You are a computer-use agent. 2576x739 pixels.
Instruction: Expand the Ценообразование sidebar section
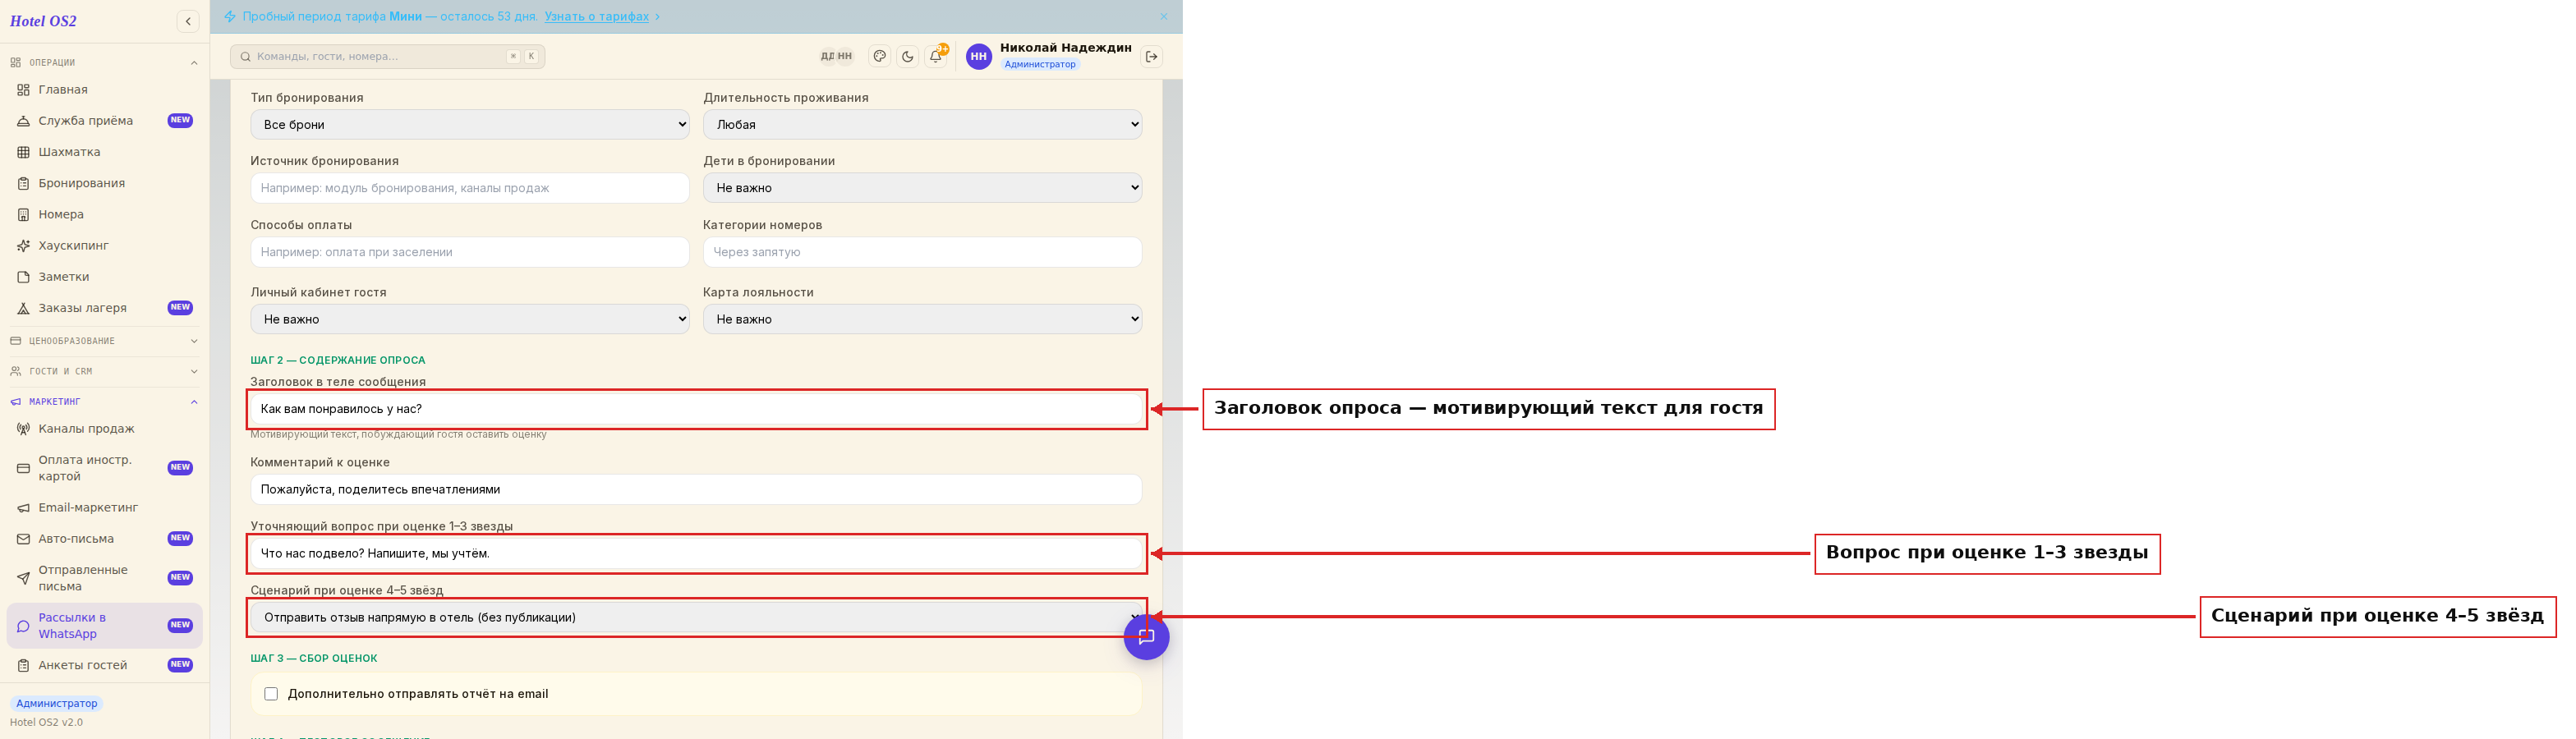coord(105,341)
